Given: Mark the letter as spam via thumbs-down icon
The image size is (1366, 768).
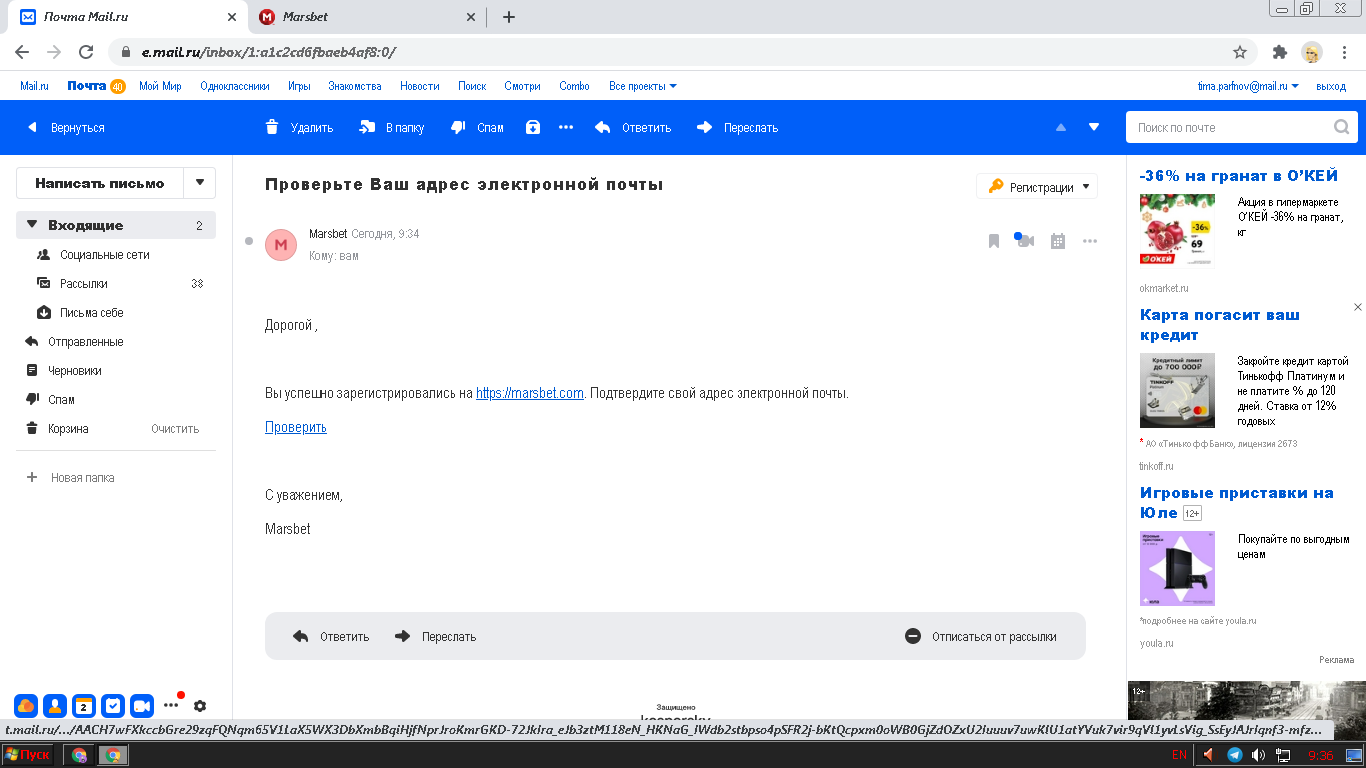Looking at the screenshot, I should point(459,127).
